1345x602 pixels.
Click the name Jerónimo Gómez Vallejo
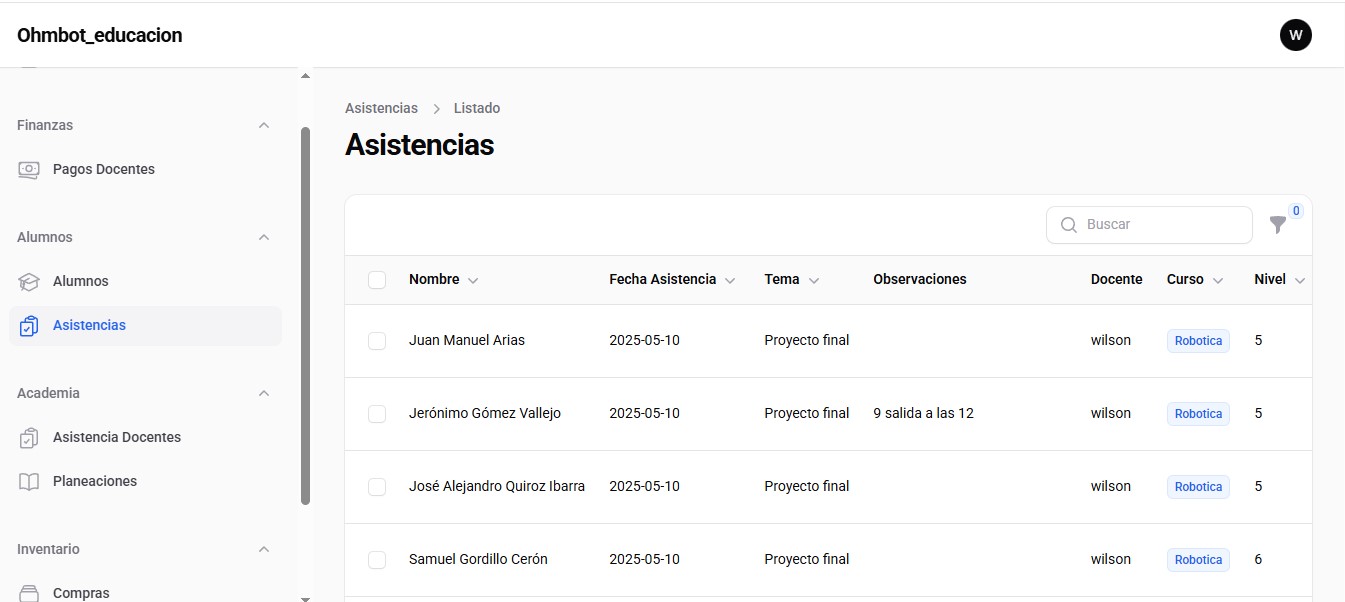(485, 413)
